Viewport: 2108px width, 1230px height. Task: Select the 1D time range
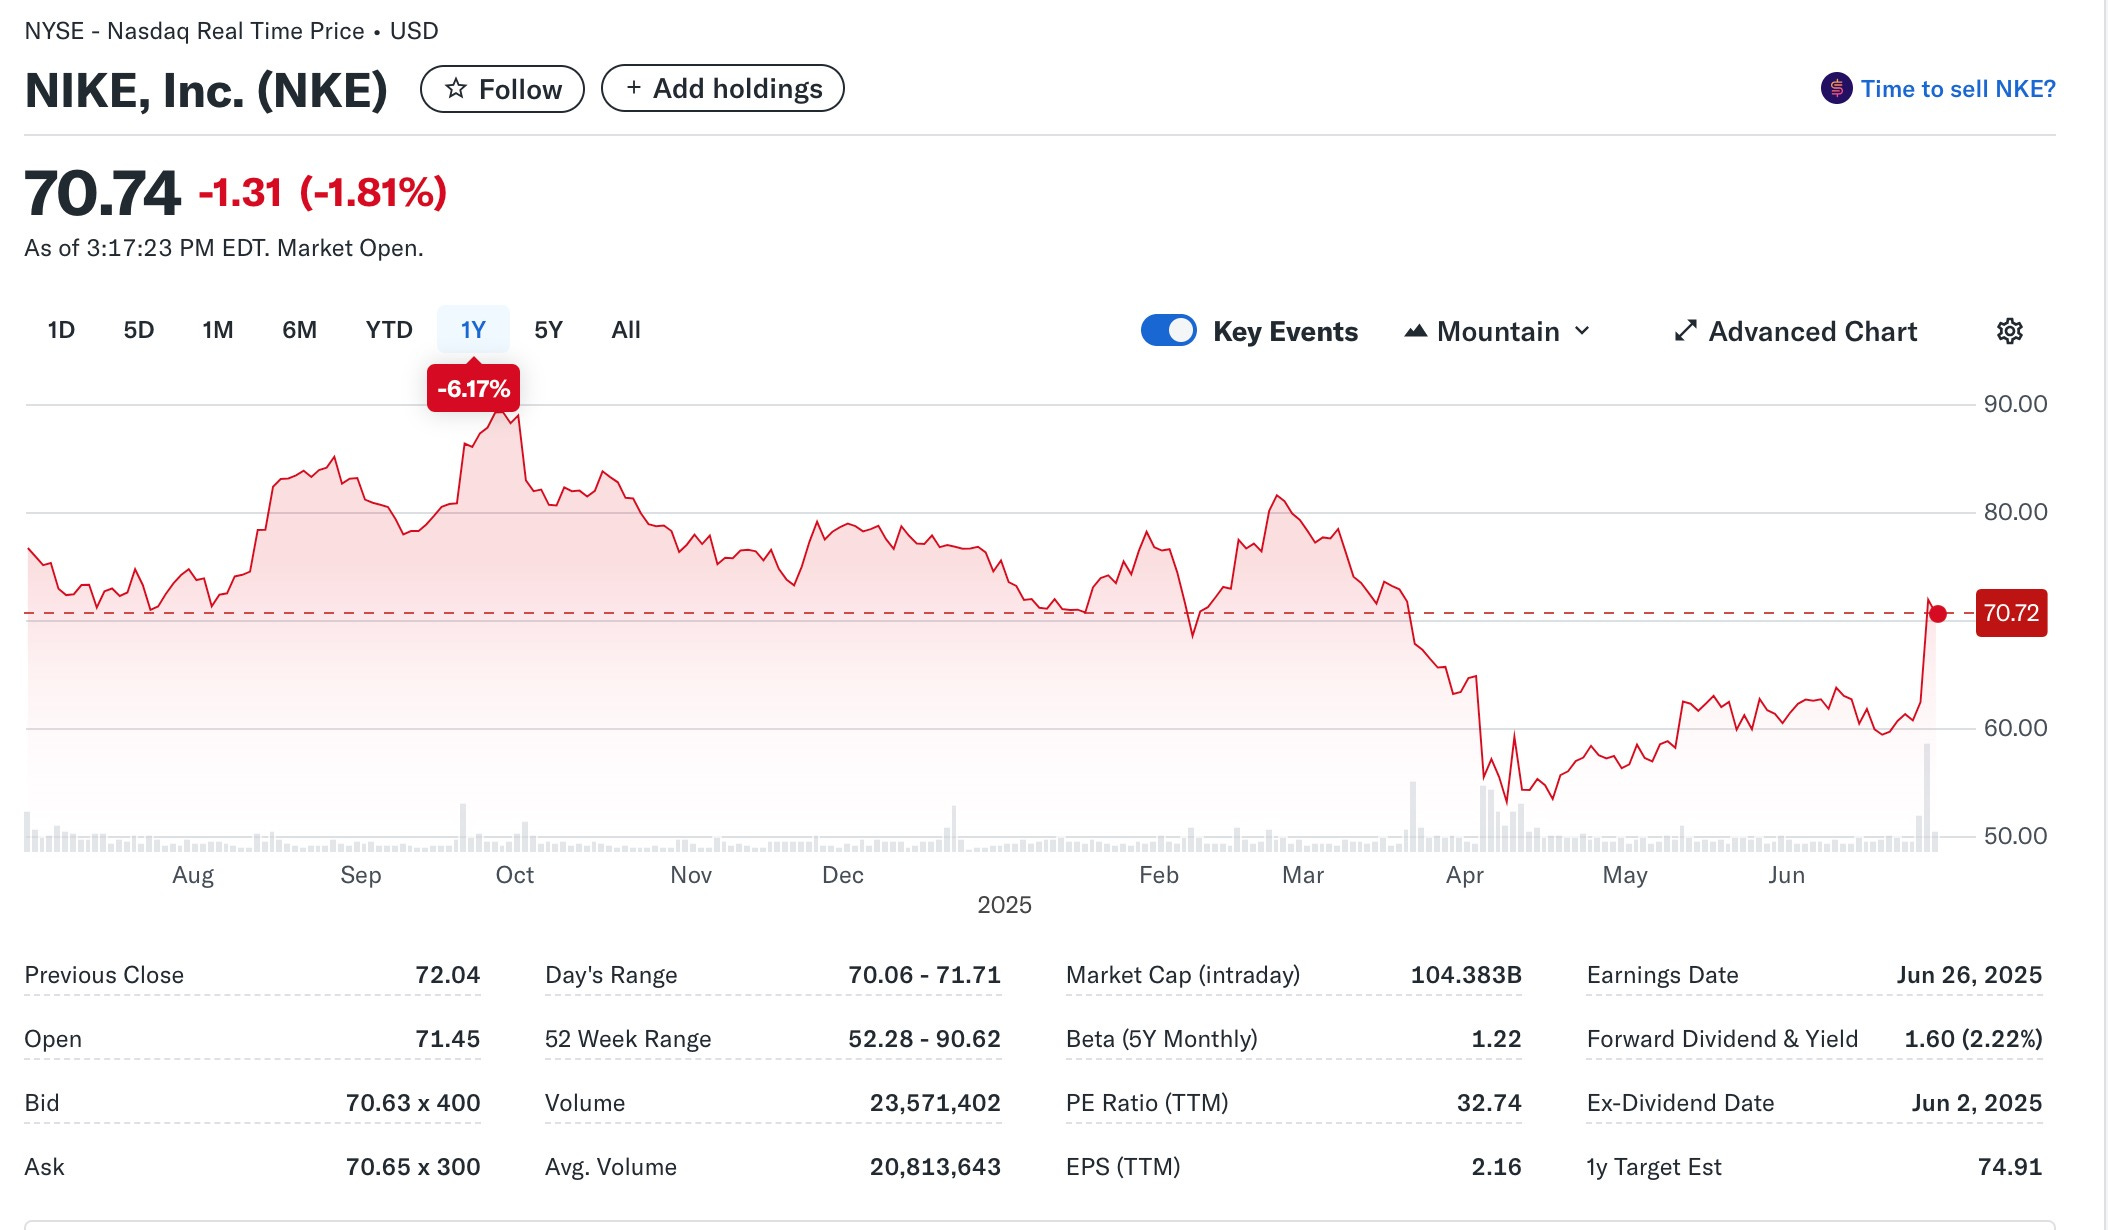61,330
